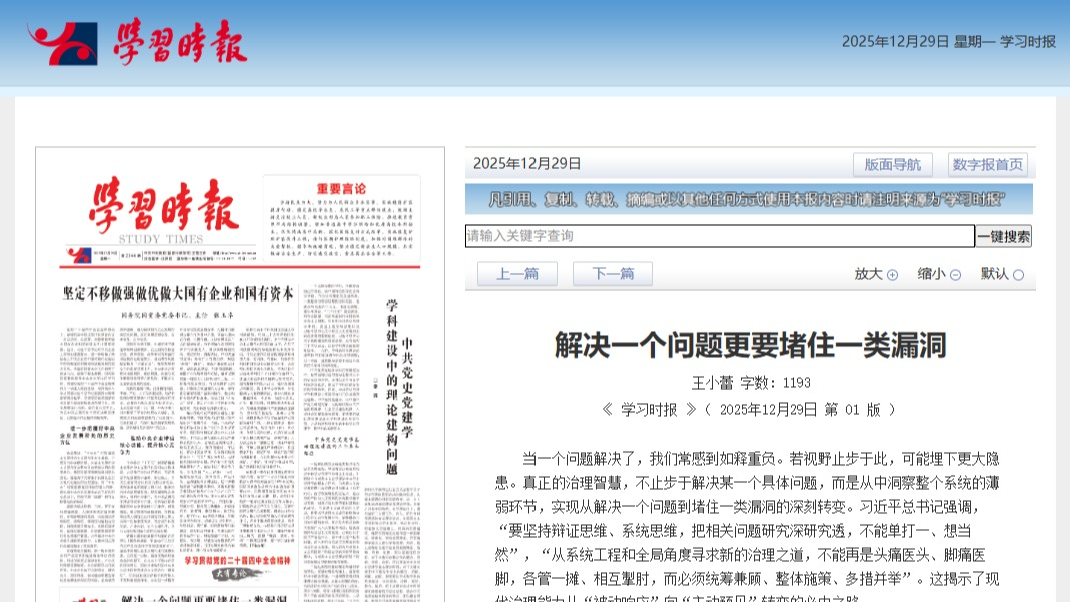1070x602 pixels.
Task: Click the zoom-out minus icon beside 缩小
Action: (955, 275)
